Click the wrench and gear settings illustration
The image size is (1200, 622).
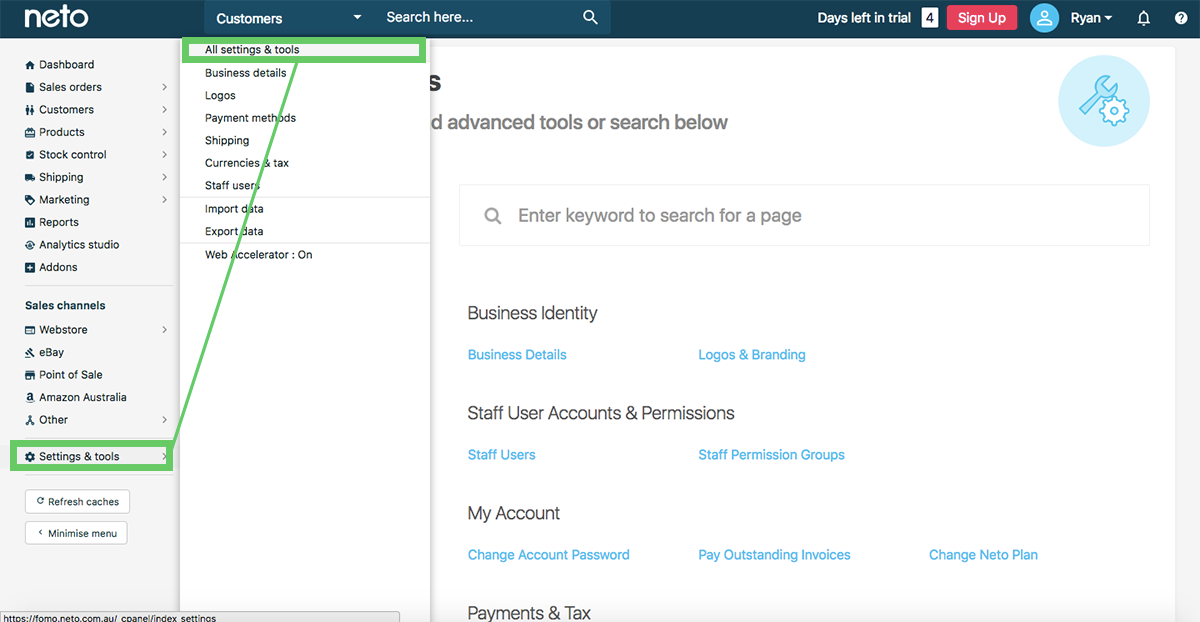[1104, 101]
